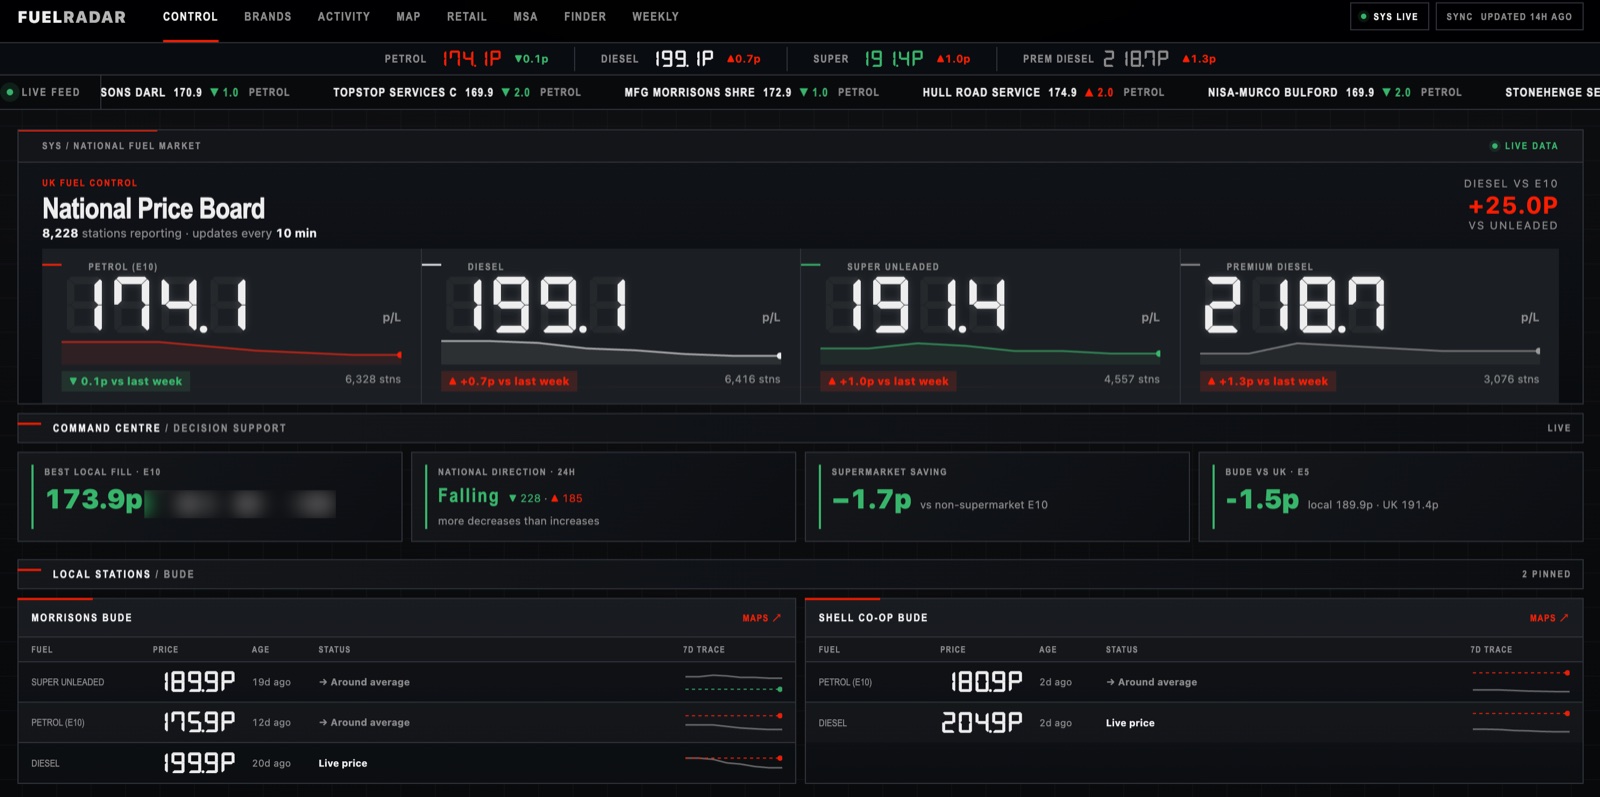This screenshot has width=1600, height=797.
Task: Click the '2 PINNED' label
Action: [1546, 574]
